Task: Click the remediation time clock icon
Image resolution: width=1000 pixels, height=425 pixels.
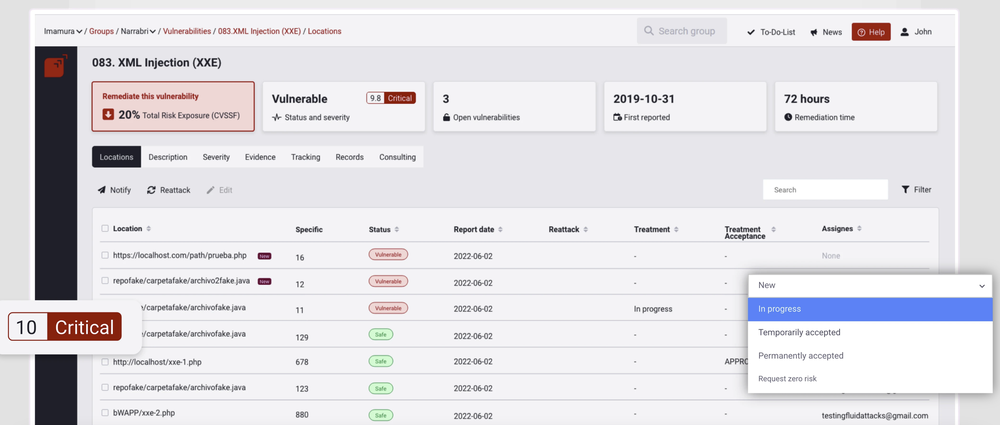Action: tap(788, 117)
